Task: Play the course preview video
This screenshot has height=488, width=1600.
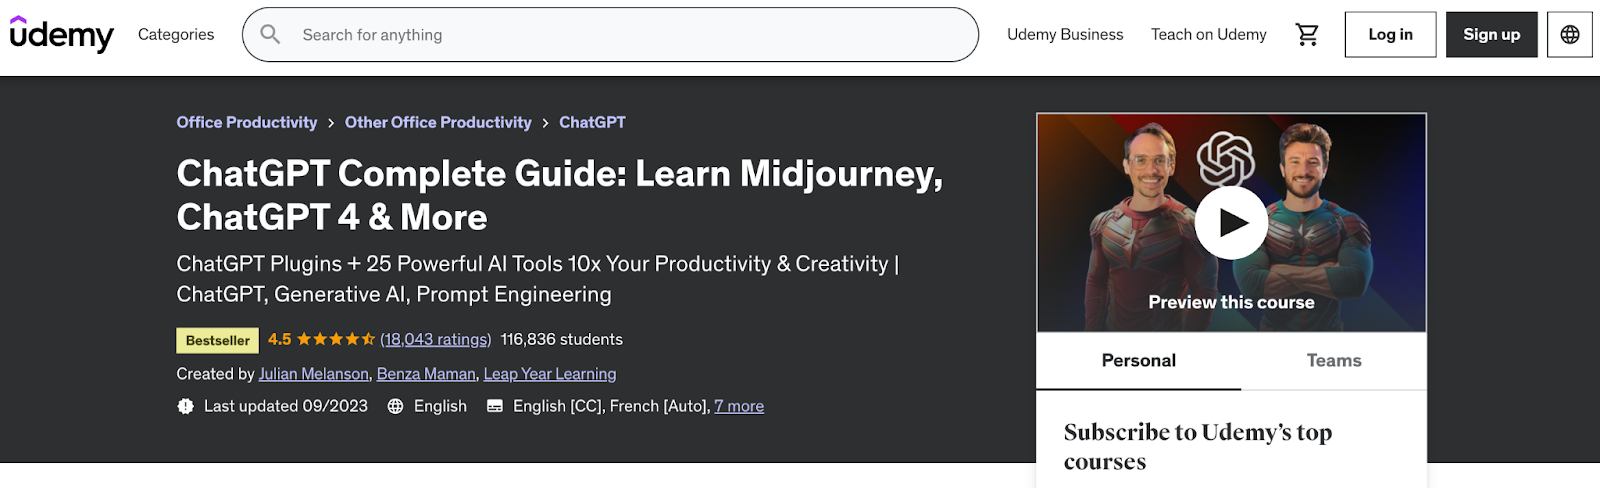Action: (x=1231, y=222)
